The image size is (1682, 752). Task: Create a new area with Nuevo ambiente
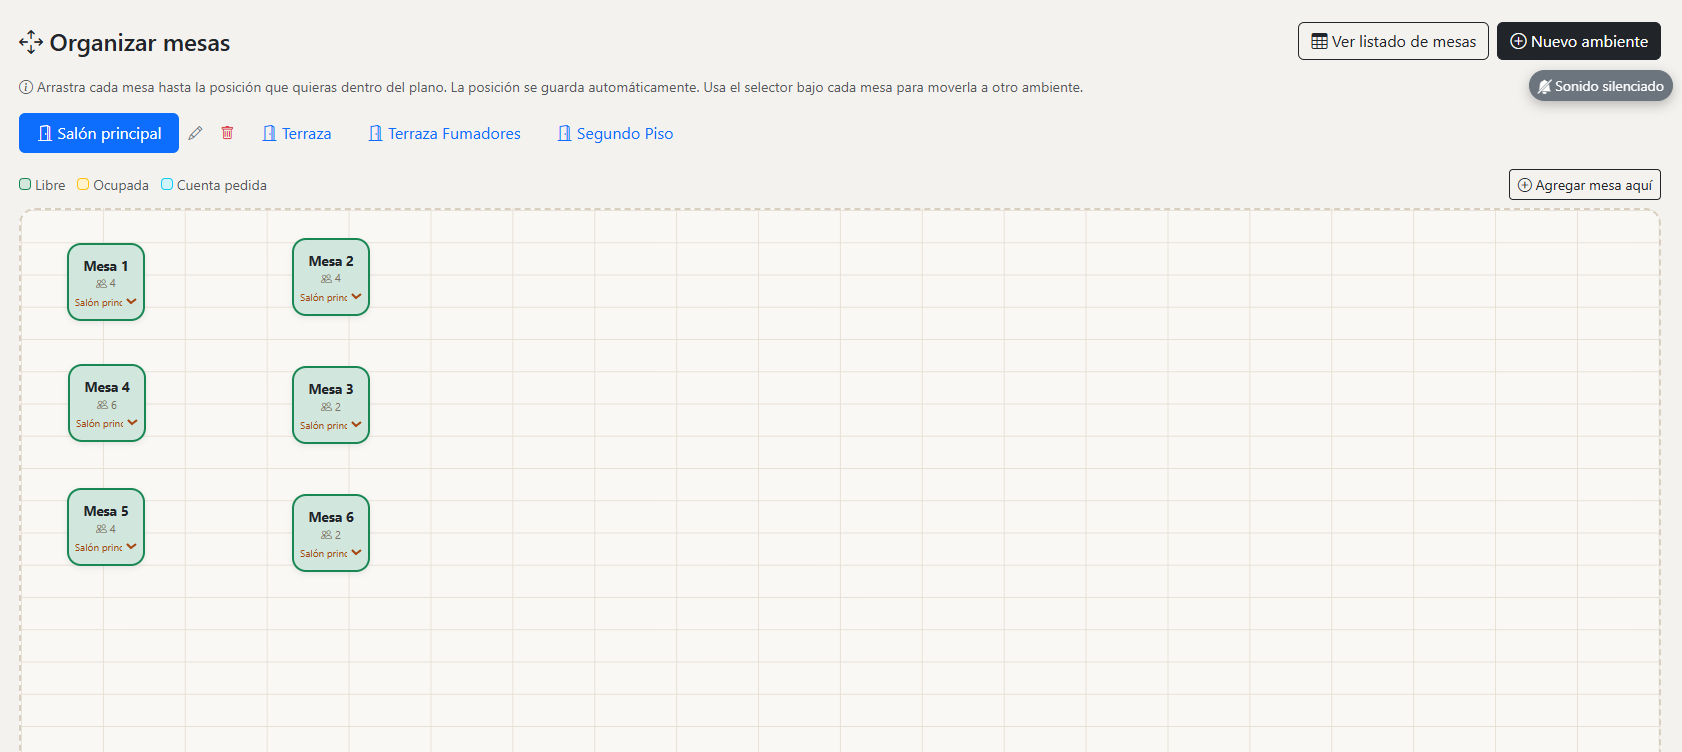(x=1579, y=41)
